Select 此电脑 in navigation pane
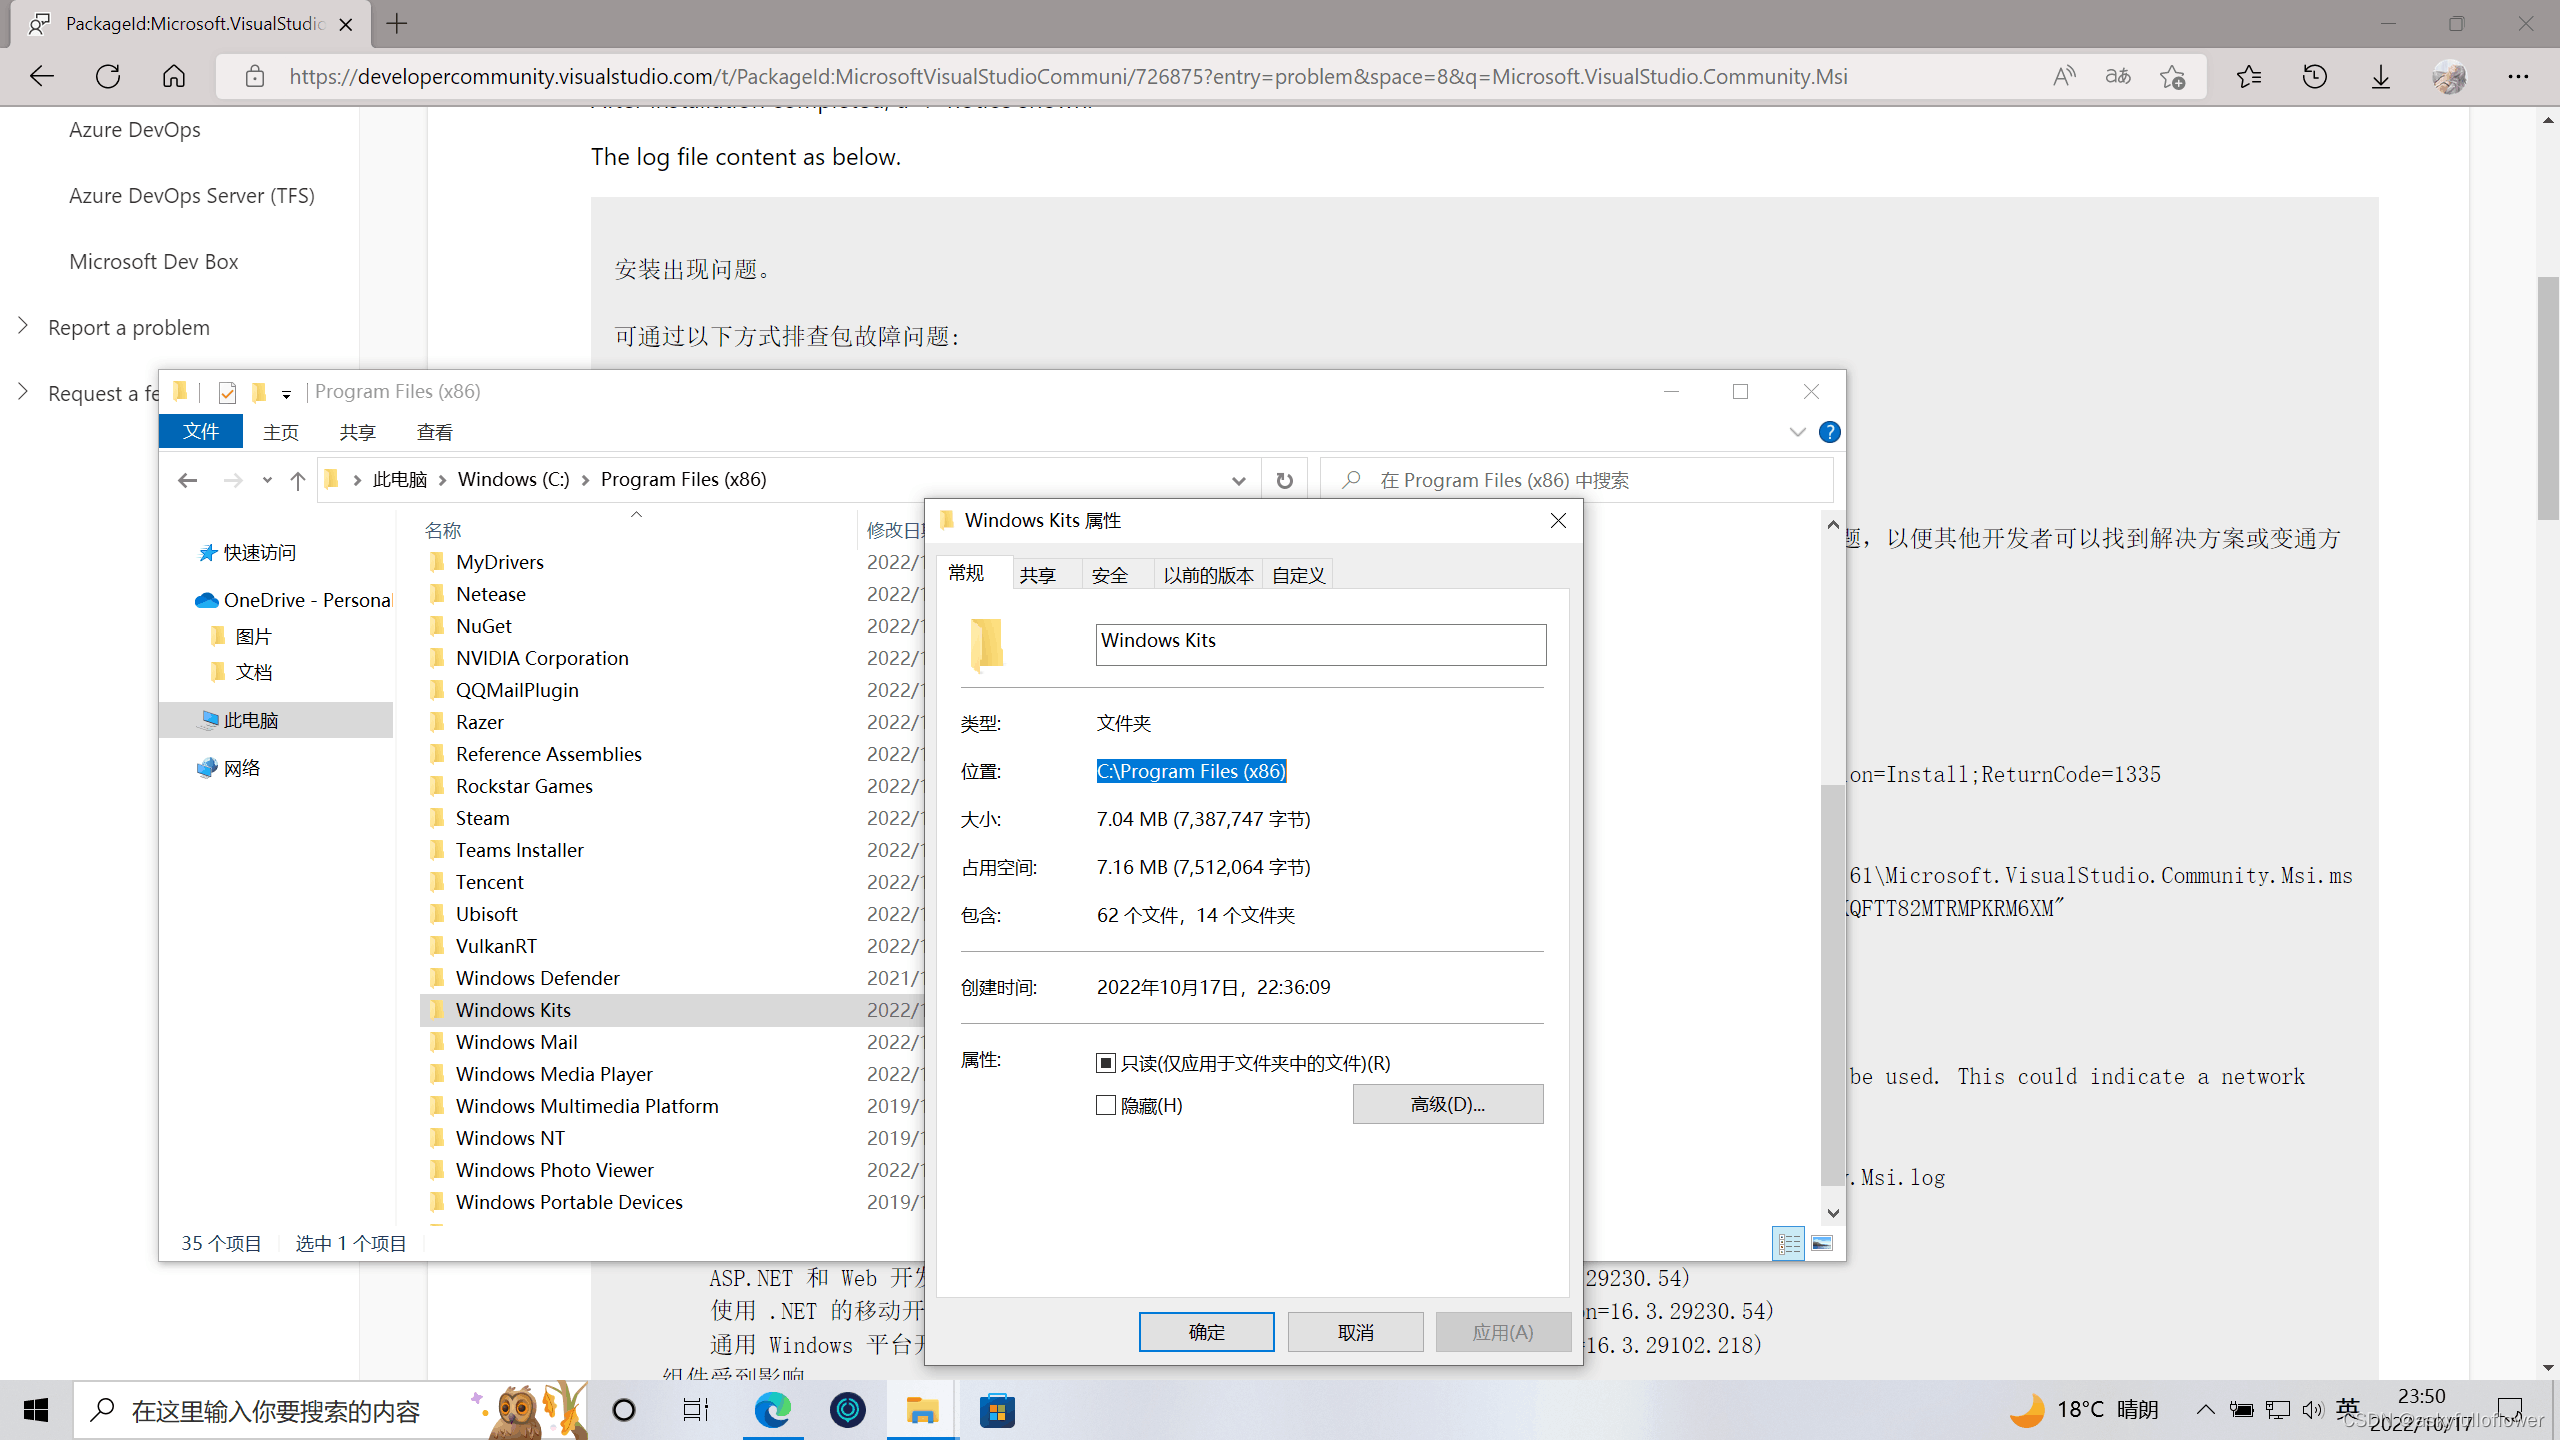Image resolution: width=2560 pixels, height=1440 pixels. click(x=277, y=720)
